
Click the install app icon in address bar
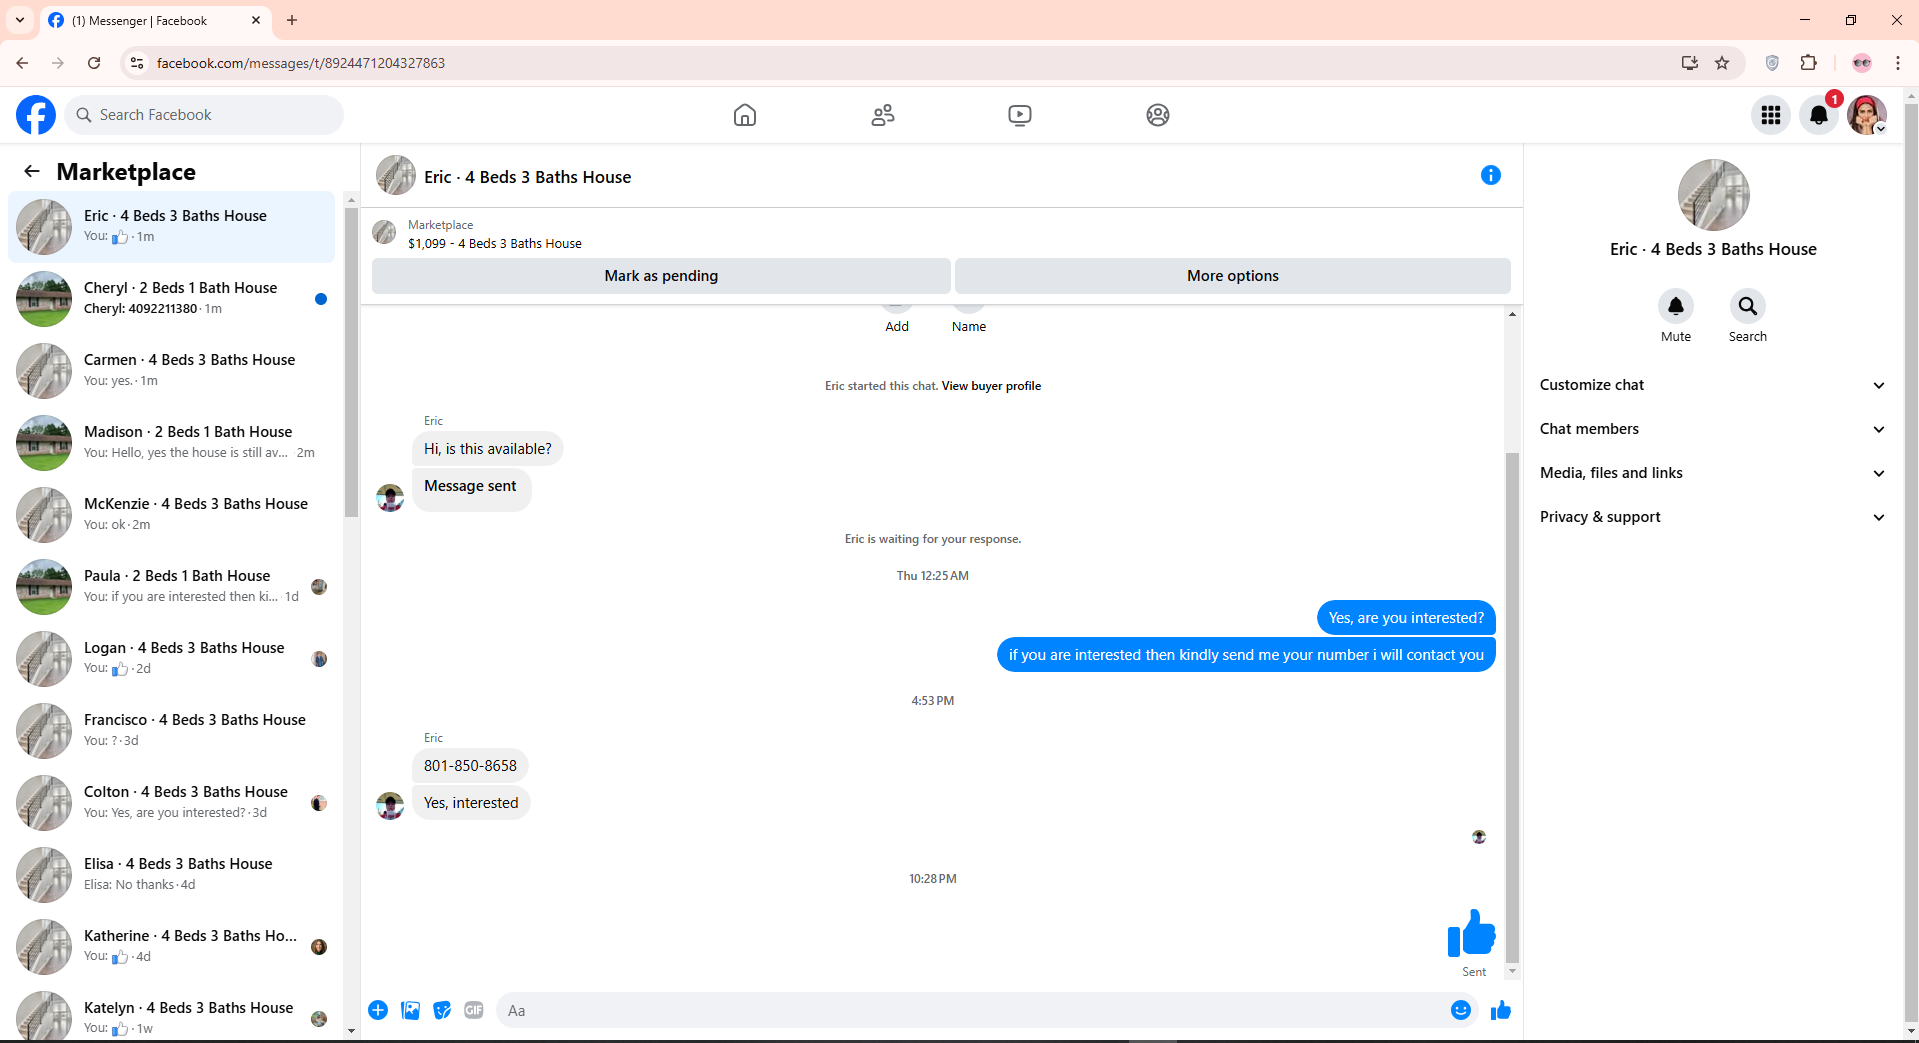pyautogui.click(x=1690, y=63)
